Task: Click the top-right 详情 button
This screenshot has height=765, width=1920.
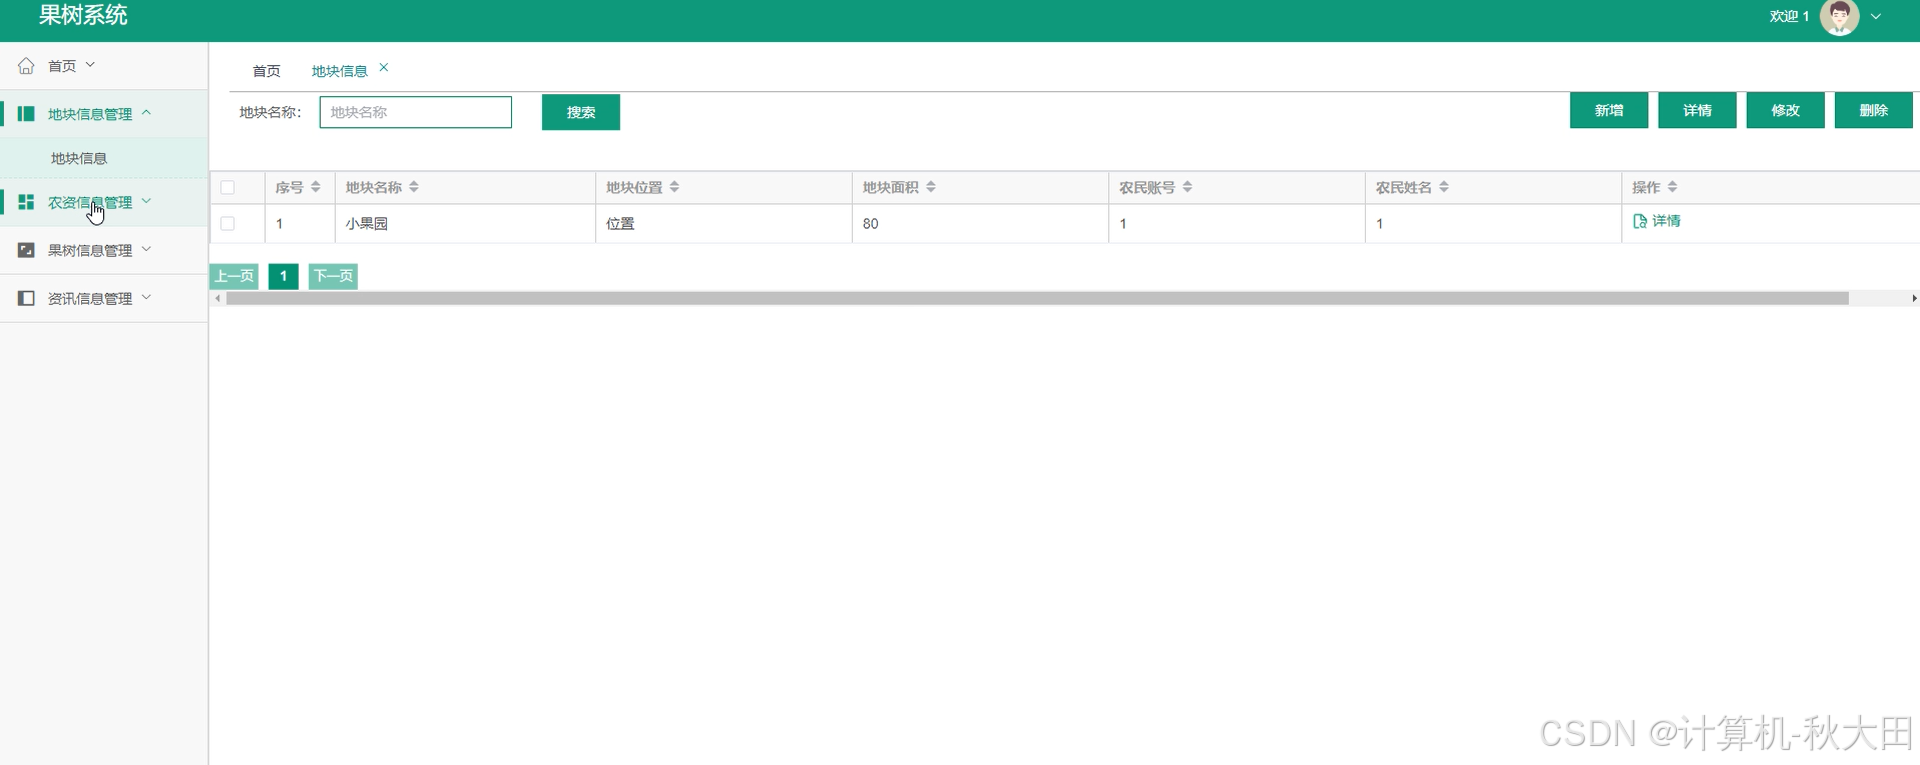Action: click(1697, 110)
